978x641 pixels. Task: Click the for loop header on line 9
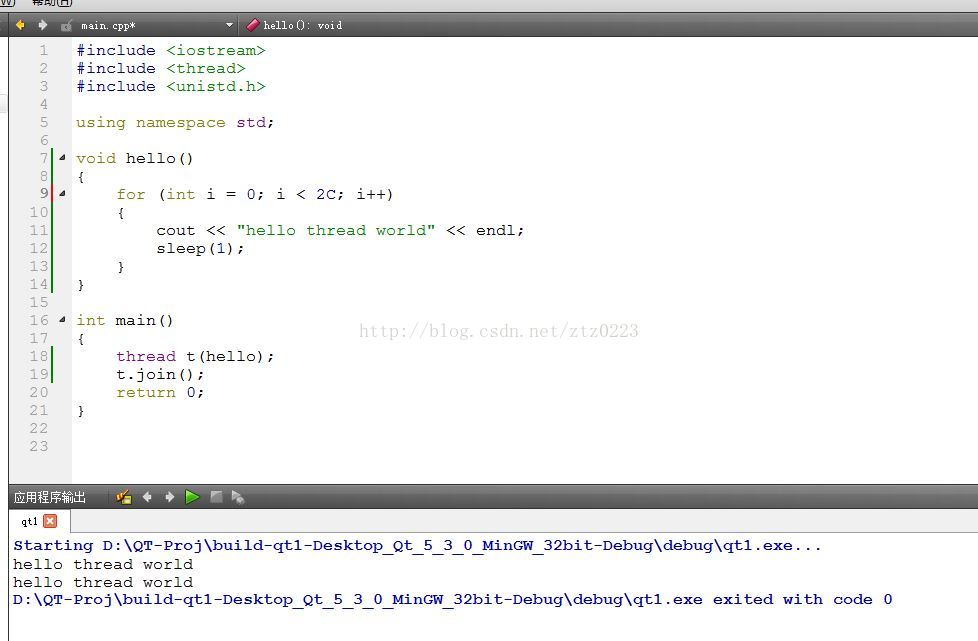tap(254, 194)
